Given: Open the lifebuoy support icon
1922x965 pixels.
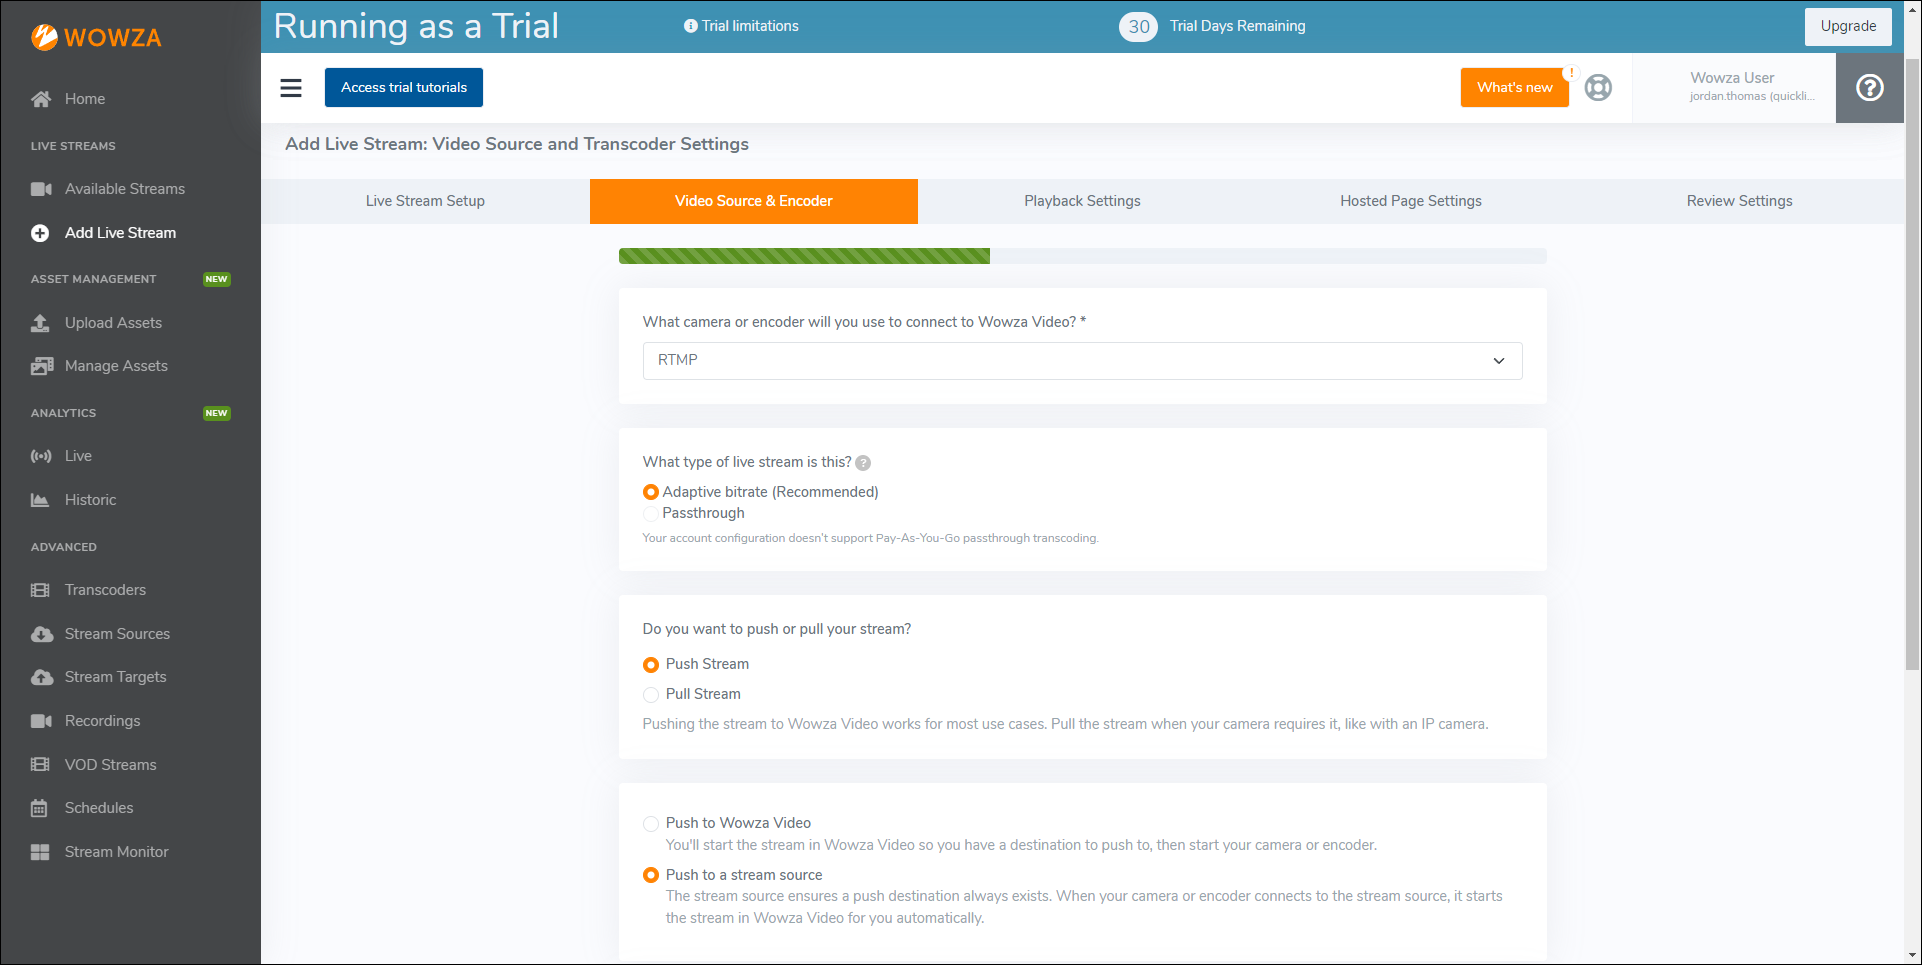Looking at the screenshot, I should tap(1598, 88).
